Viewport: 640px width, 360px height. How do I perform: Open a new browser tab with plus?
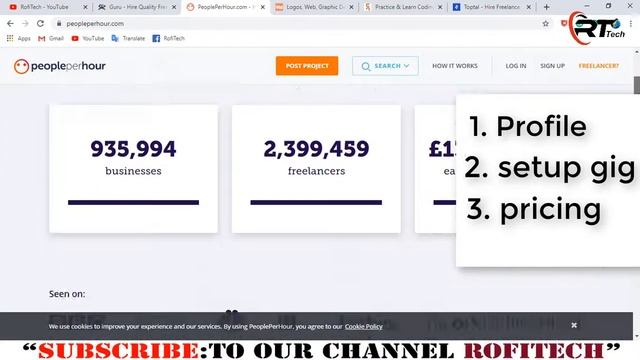click(547, 7)
